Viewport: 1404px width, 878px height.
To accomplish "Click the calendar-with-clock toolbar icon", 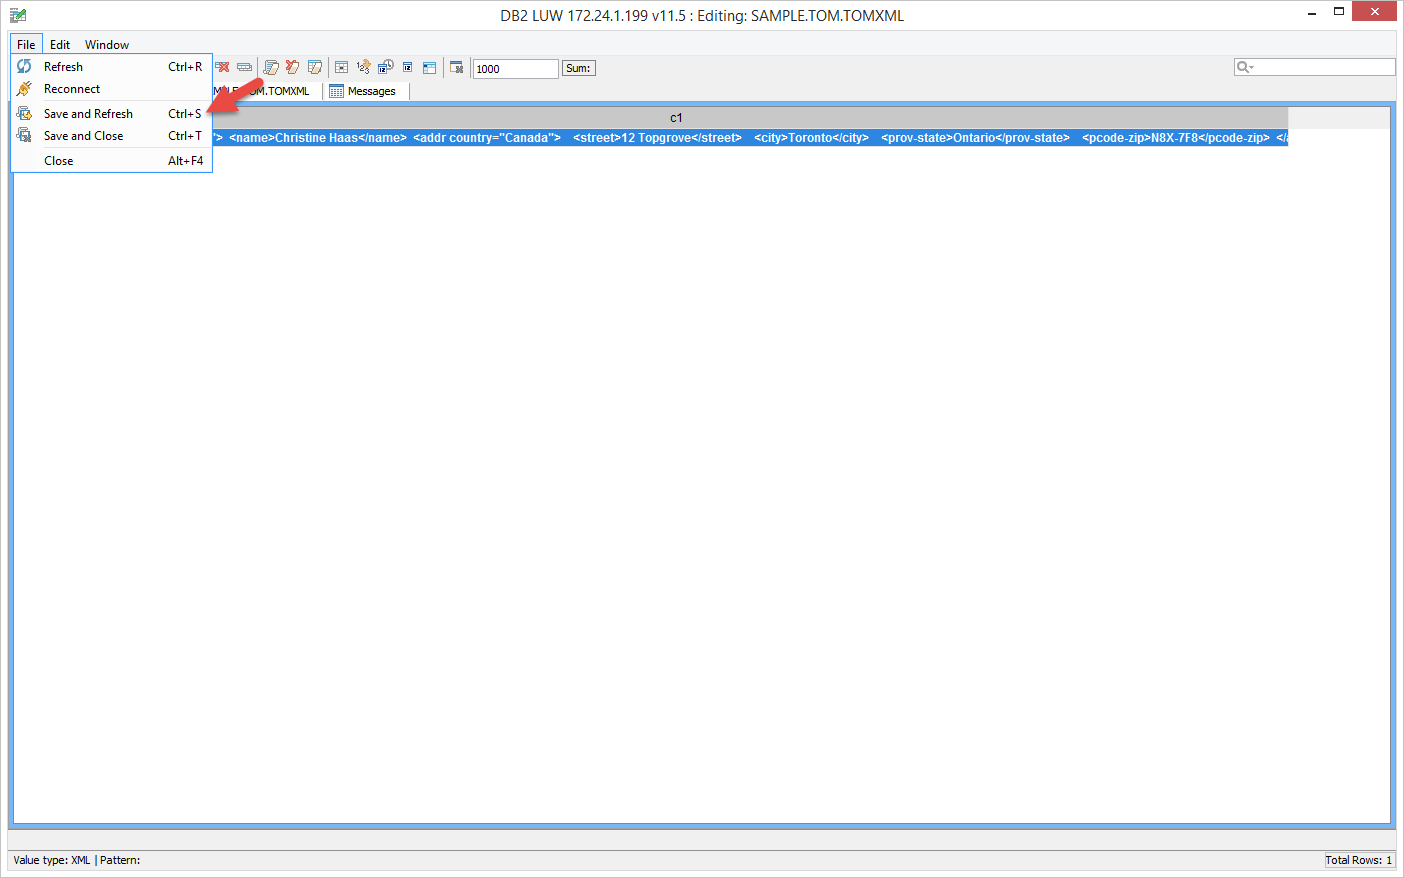I will click(385, 67).
